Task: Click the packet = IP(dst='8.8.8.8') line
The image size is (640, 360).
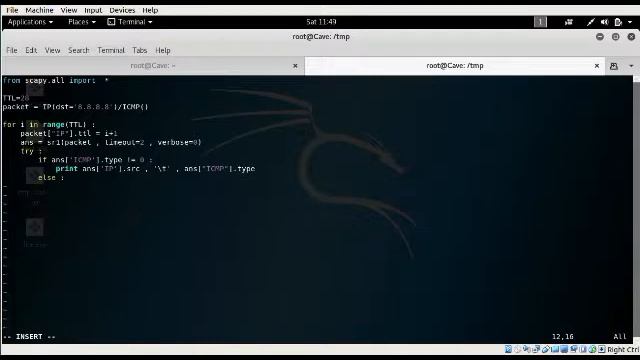Action: coord(76,107)
